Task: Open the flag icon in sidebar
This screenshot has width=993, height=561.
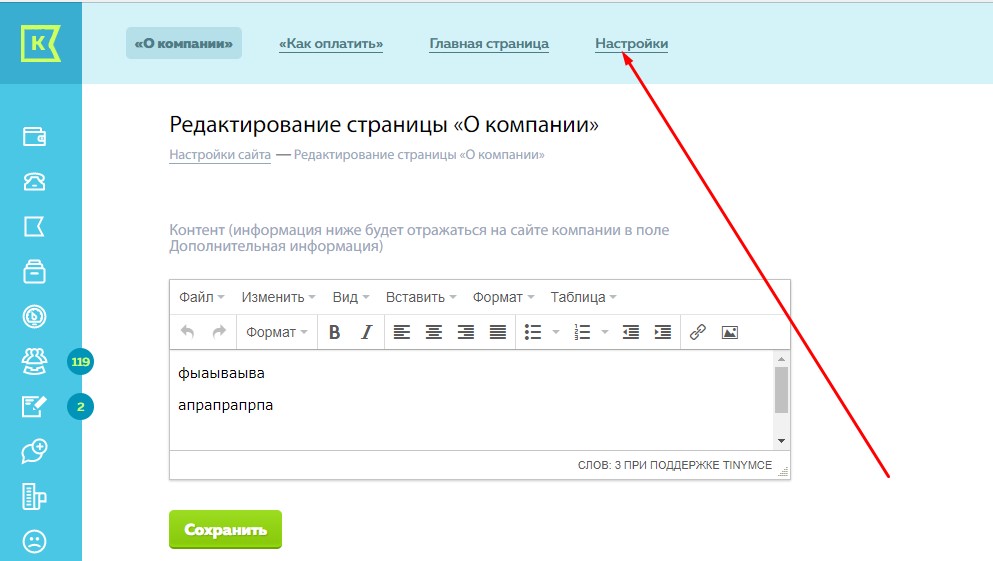Action: (x=34, y=227)
